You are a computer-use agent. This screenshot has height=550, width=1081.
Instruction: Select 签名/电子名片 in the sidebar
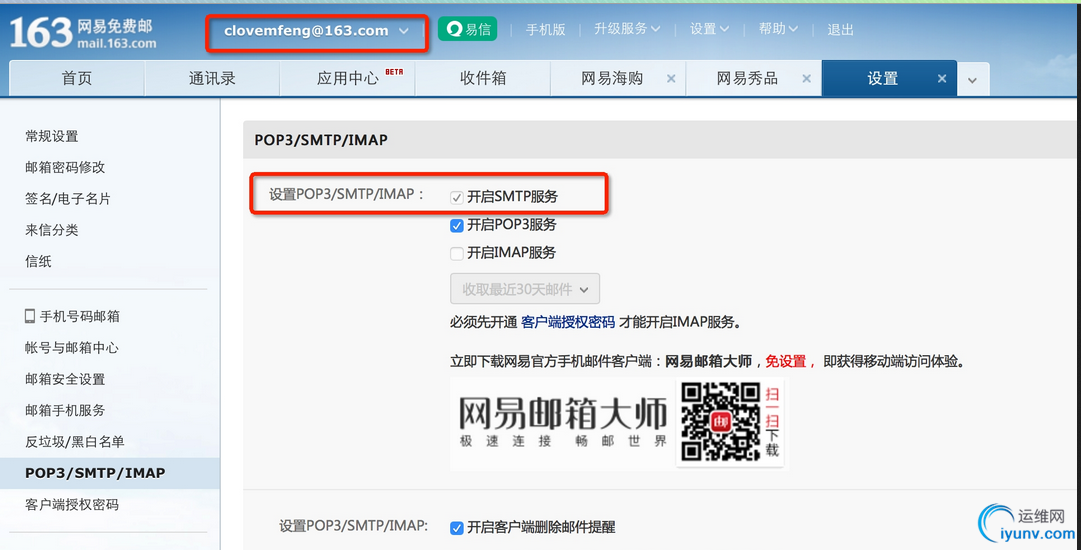tap(68, 199)
